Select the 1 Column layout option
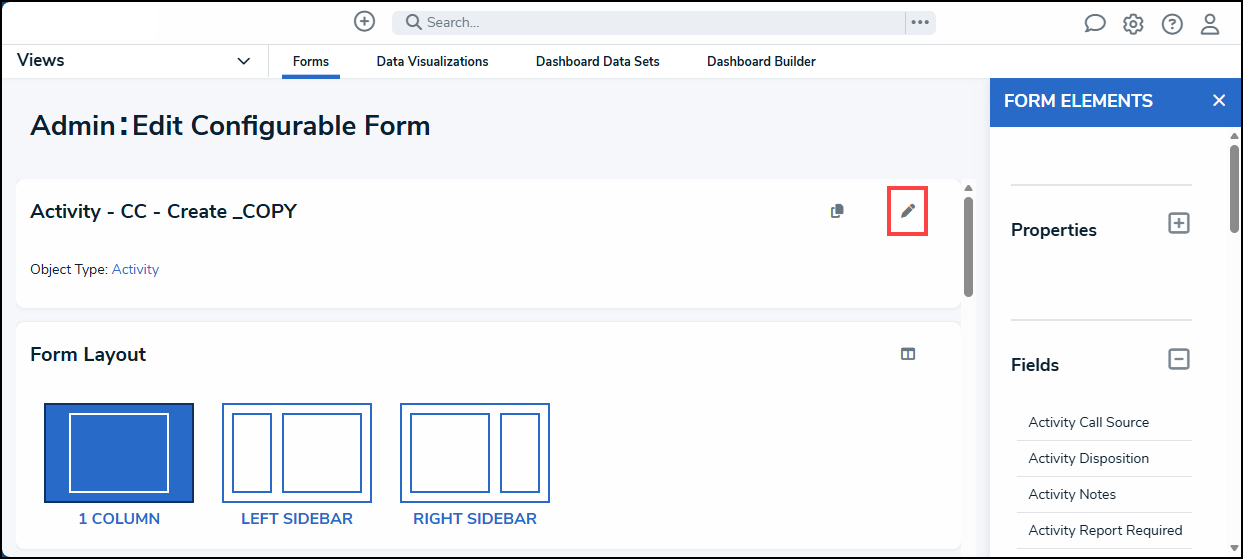Image resolution: width=1243 pixels, height=559 pixels. [x=119, y=453]
